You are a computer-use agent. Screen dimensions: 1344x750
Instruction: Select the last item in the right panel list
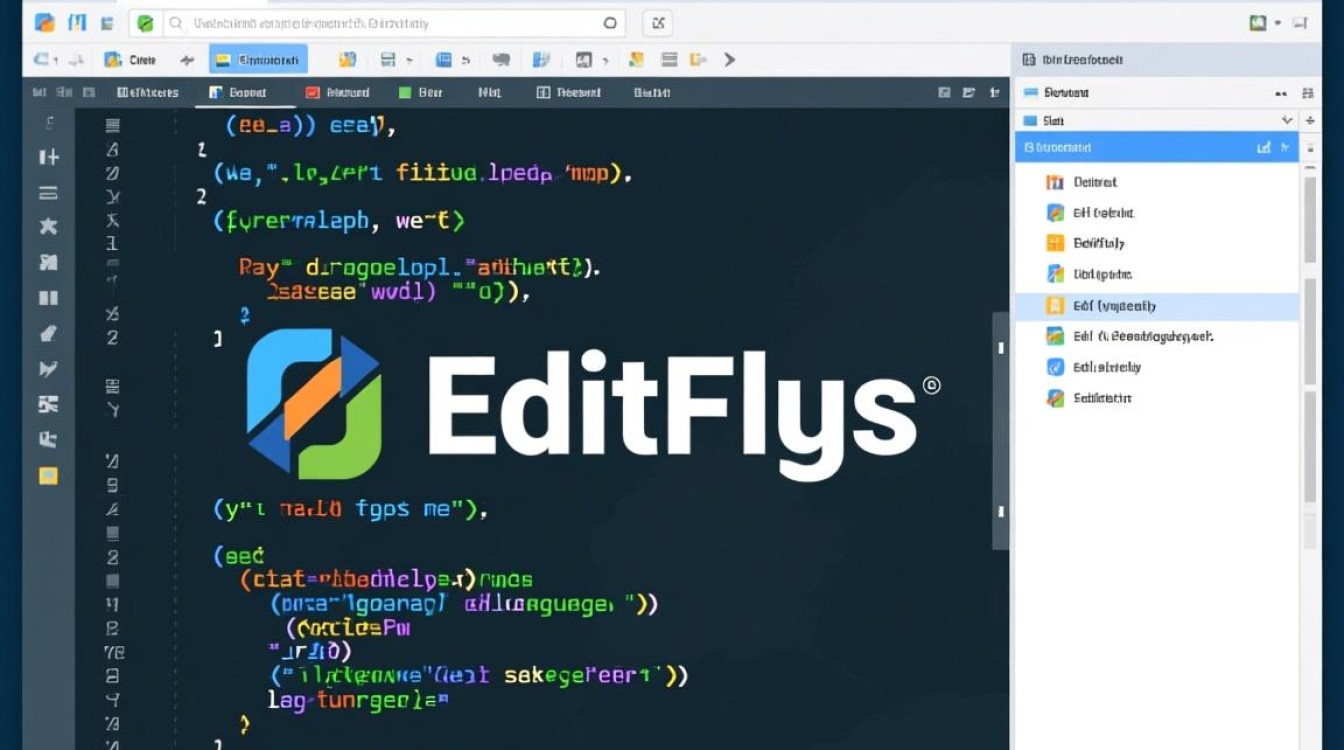[x=1089, y=398]
